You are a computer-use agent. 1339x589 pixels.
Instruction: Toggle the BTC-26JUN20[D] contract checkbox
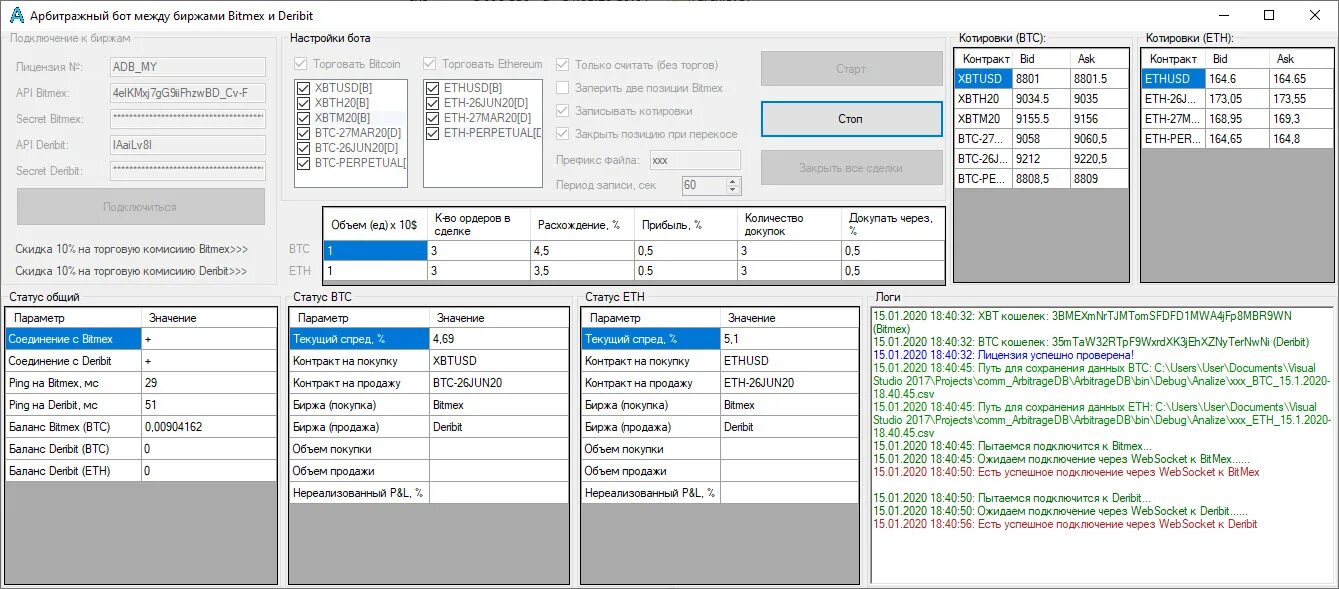(x=305, y=148)
